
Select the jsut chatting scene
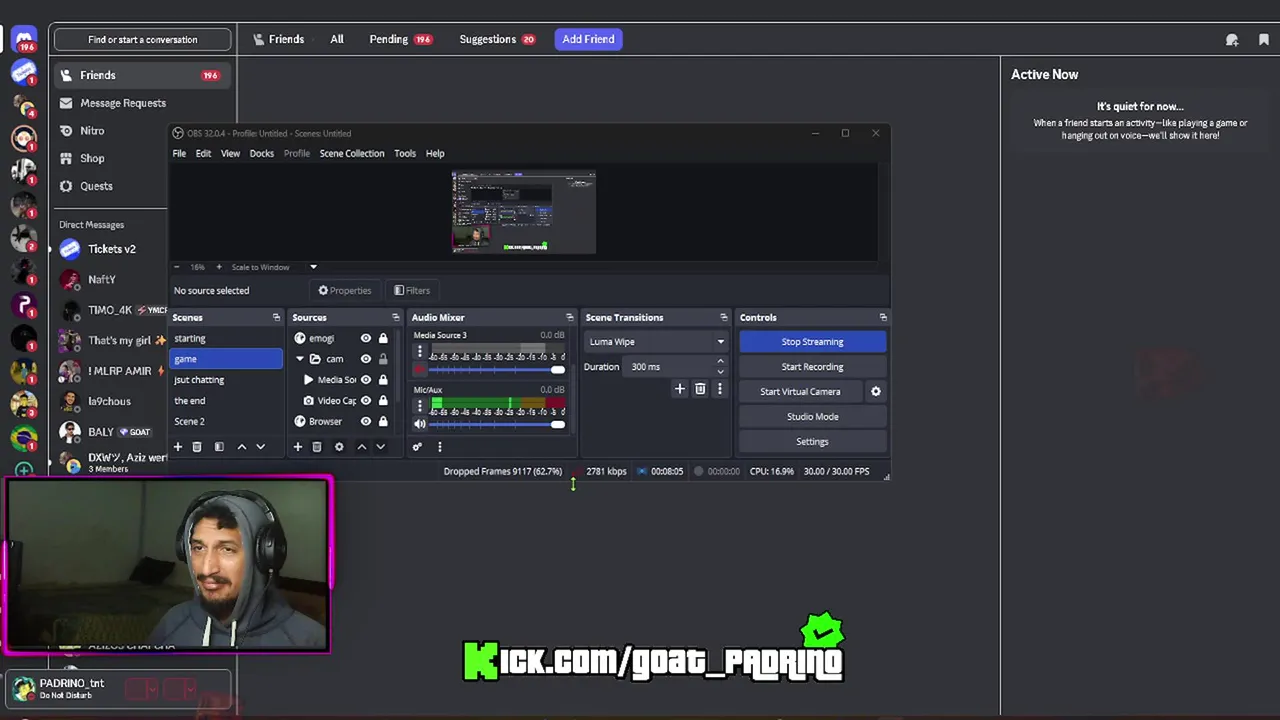pos(226,380)
